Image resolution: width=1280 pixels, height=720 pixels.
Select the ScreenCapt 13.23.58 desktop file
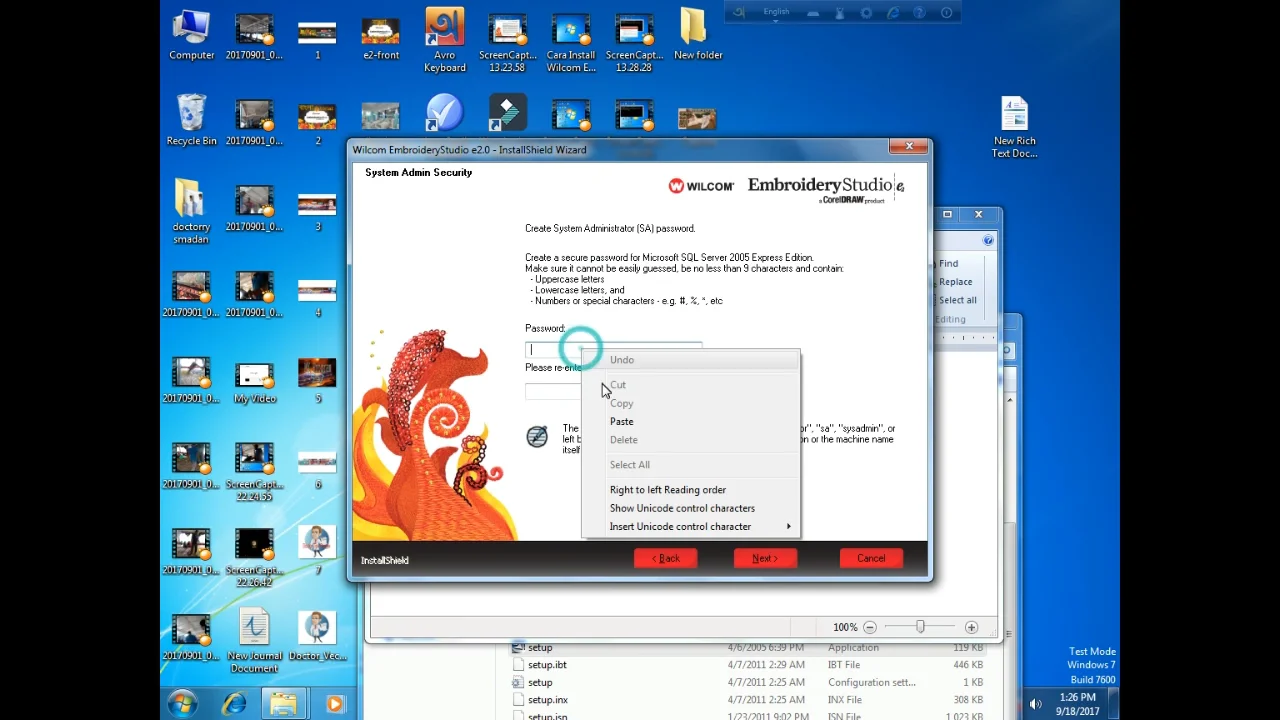click(x=508, y=43)
